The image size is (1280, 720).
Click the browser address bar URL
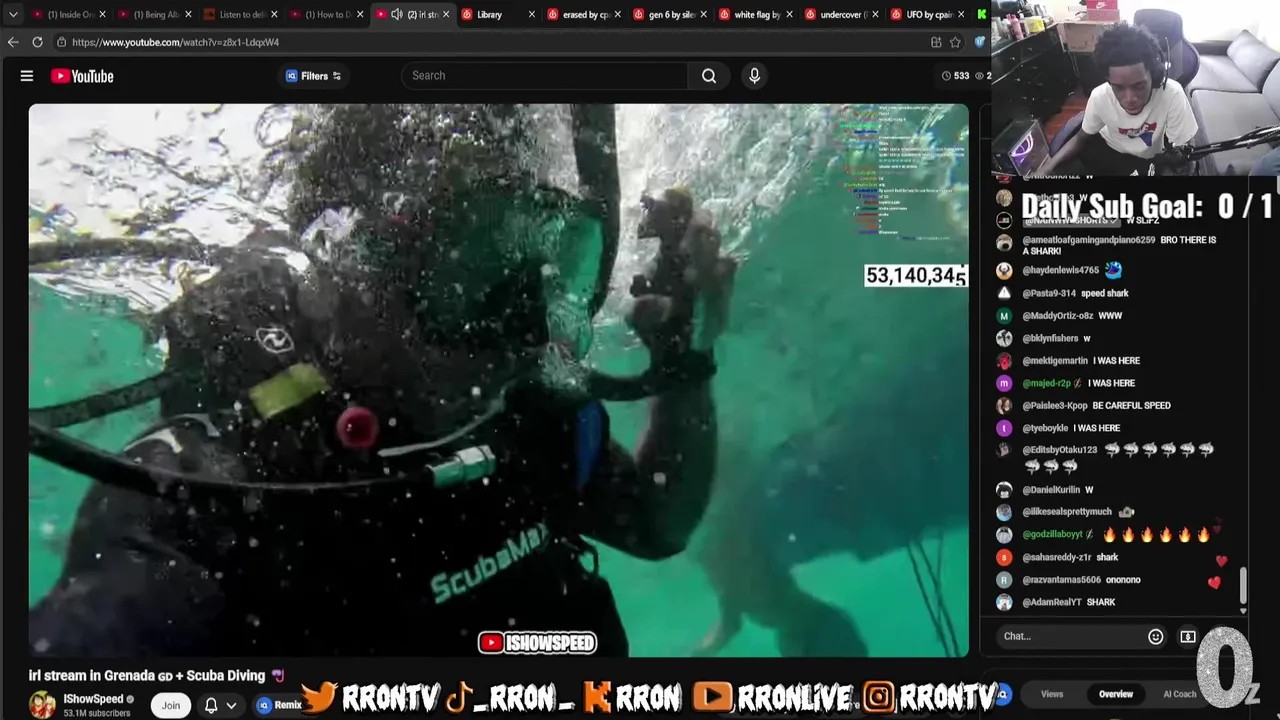[x=175, y=42]
